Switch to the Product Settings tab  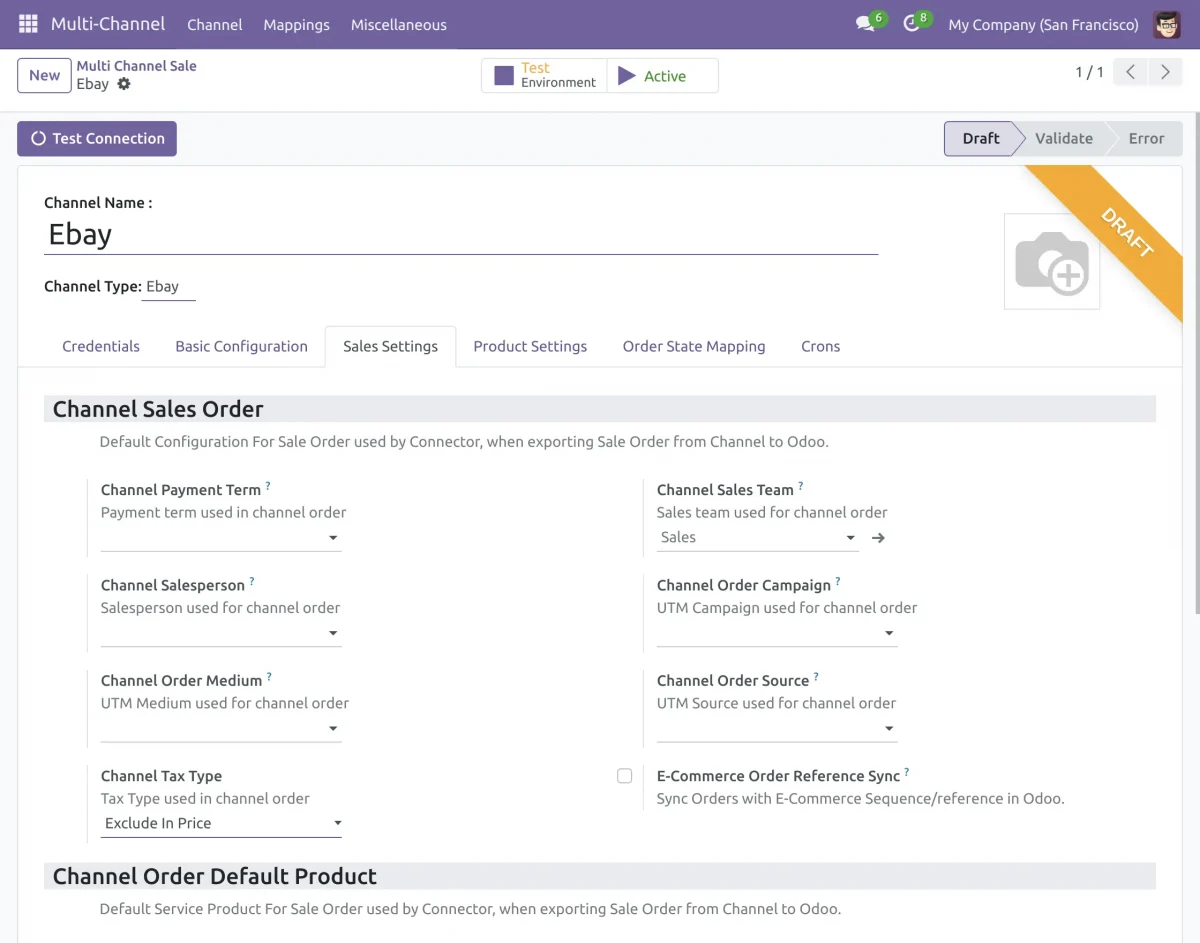530,346
